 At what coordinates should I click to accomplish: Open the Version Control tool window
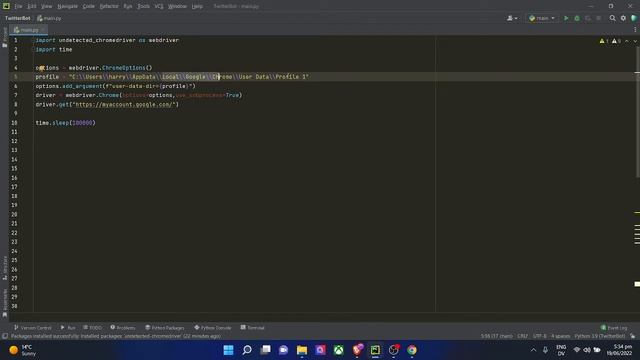pyautogui.click(x=33, y=328)
